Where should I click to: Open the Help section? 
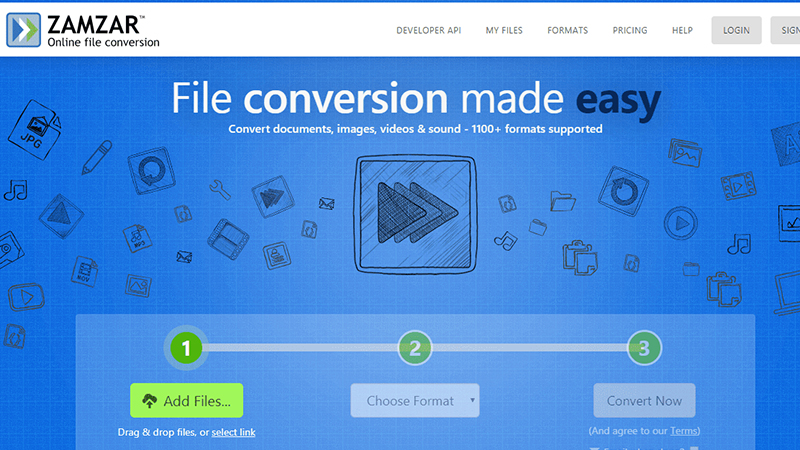pos(682,31)
